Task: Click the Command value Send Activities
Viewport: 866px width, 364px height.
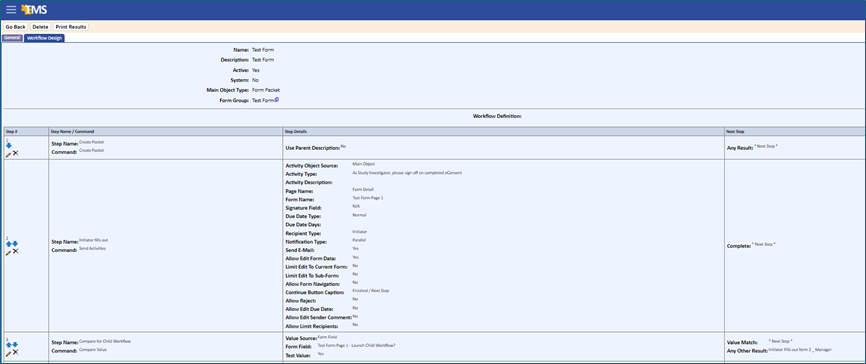Action: click(92, 249)
